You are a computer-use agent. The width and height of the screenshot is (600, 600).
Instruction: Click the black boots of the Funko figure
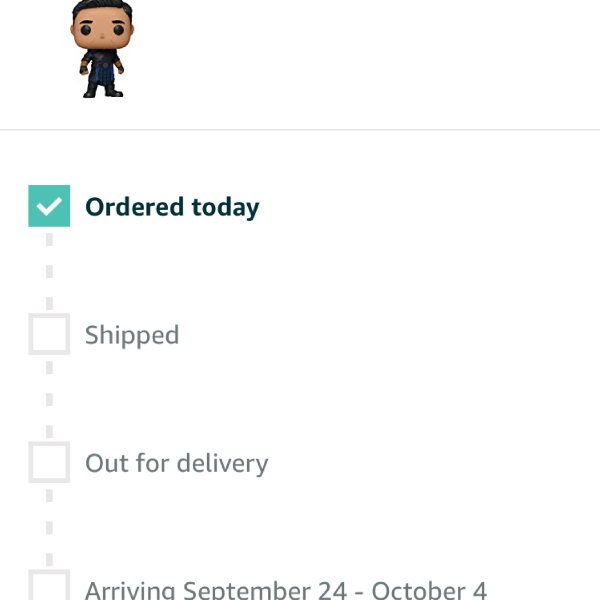tap(103, 91)
